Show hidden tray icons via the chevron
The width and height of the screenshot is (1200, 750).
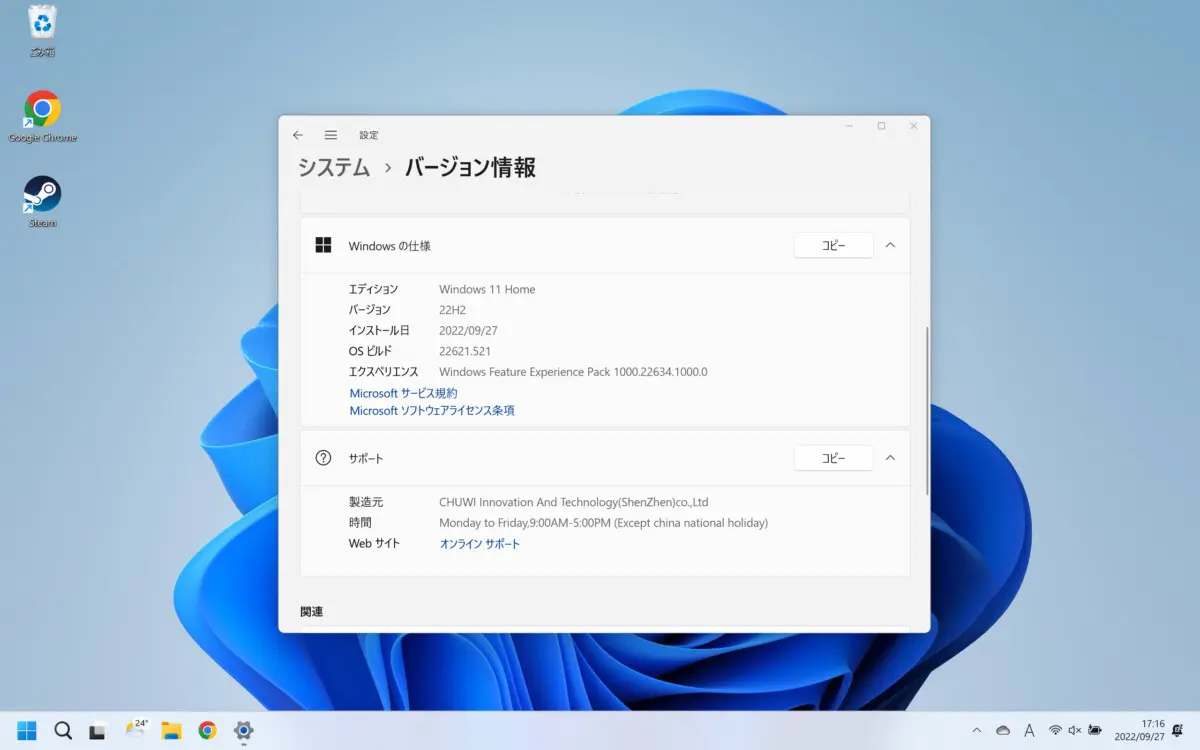coord(977,731)
